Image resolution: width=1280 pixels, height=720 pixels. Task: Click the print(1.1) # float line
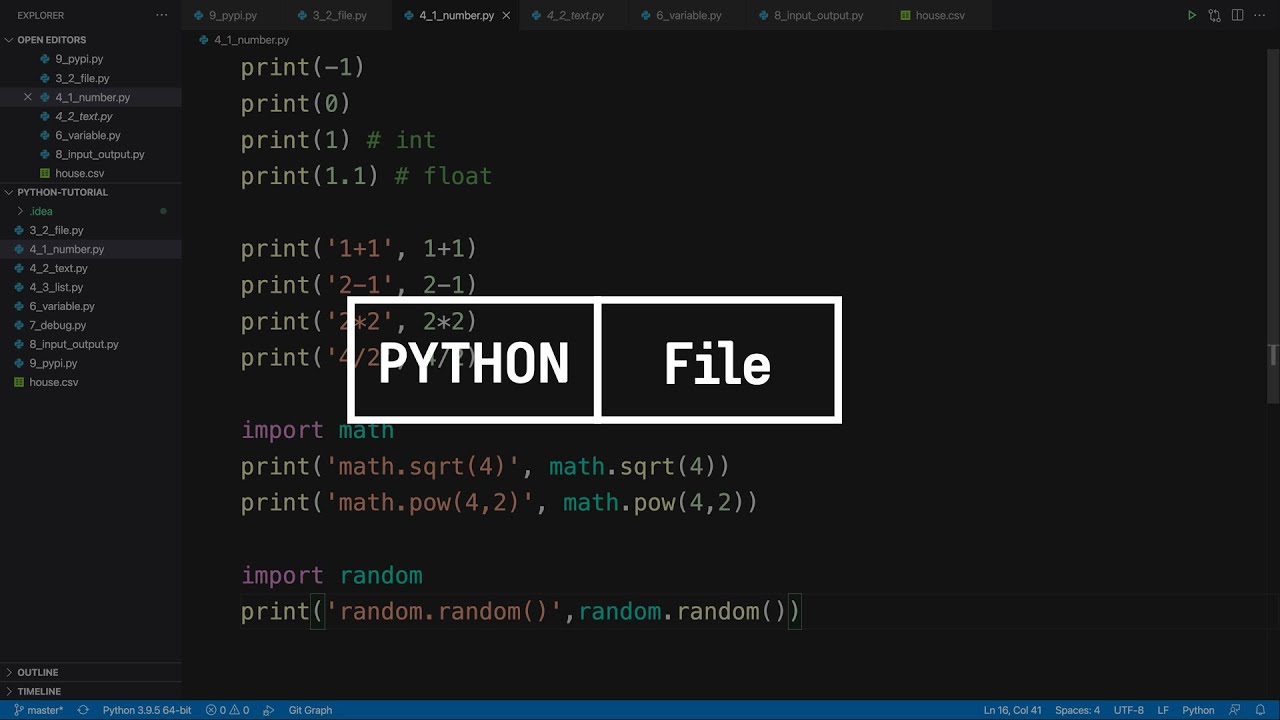366,176
